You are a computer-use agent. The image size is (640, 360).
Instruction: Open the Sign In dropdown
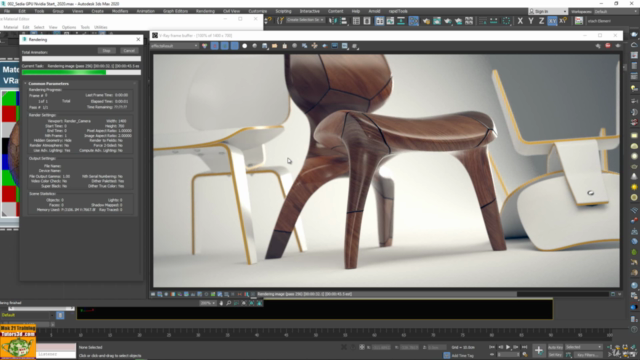pos(548,11)
